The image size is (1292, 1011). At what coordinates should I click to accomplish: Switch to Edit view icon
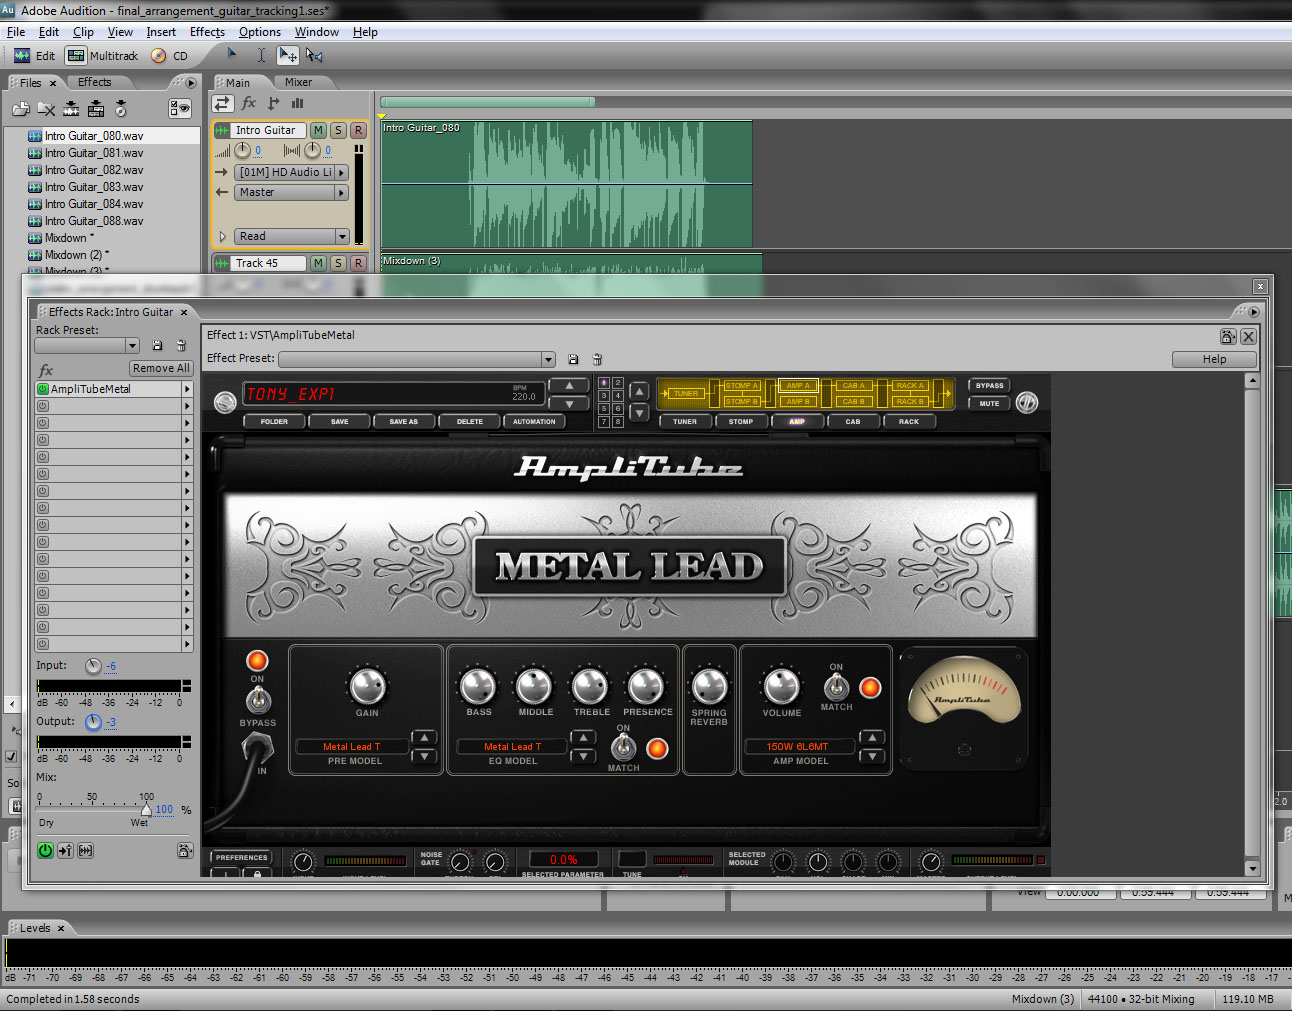(x=22, y=56)
